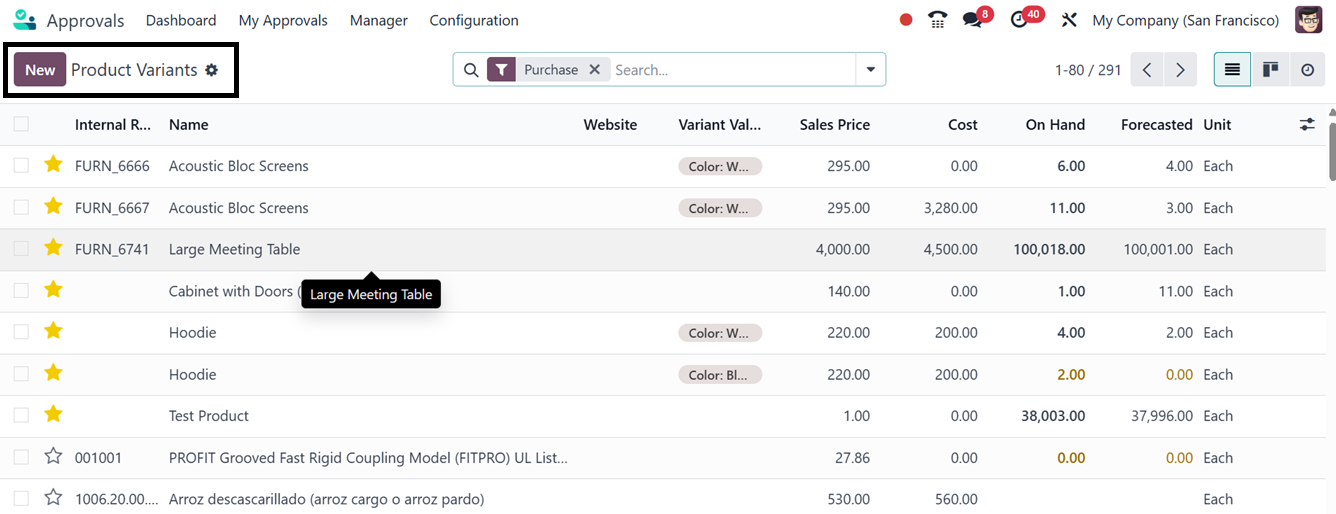Tick the checkbox for FURN_6666 row
Screen dimensions: 1336x514
(x=21, y=166)
